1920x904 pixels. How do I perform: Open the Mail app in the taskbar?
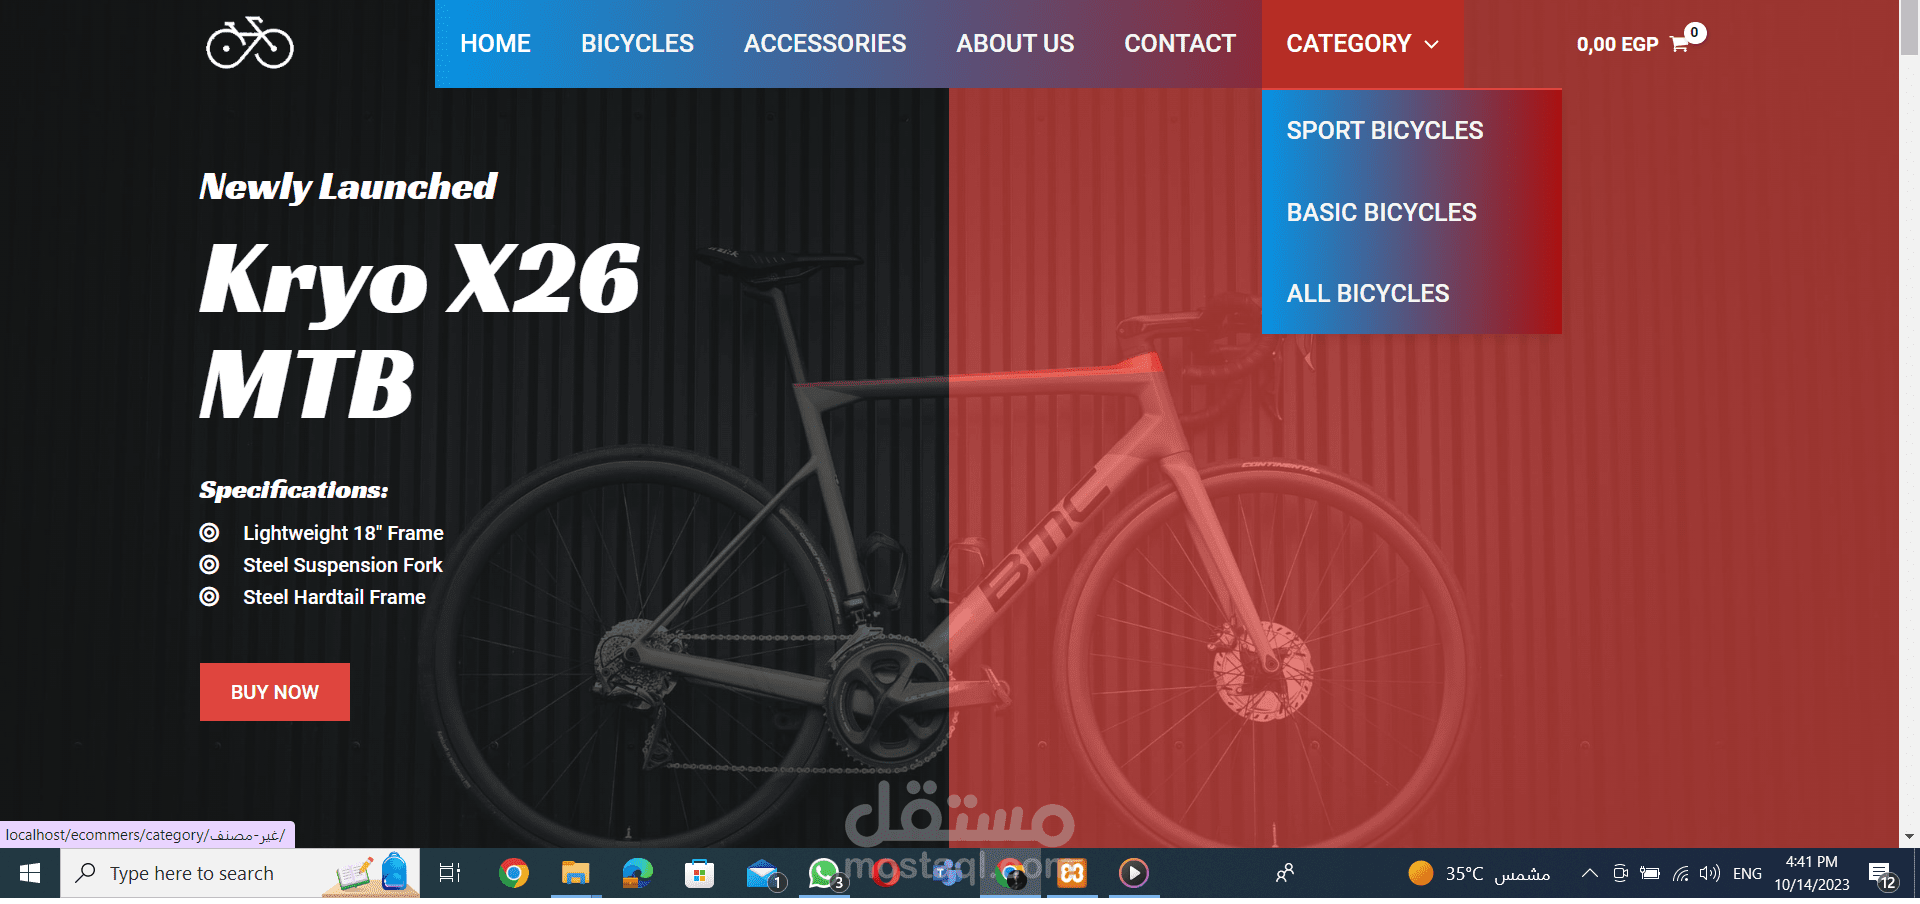tap(762, 874)
